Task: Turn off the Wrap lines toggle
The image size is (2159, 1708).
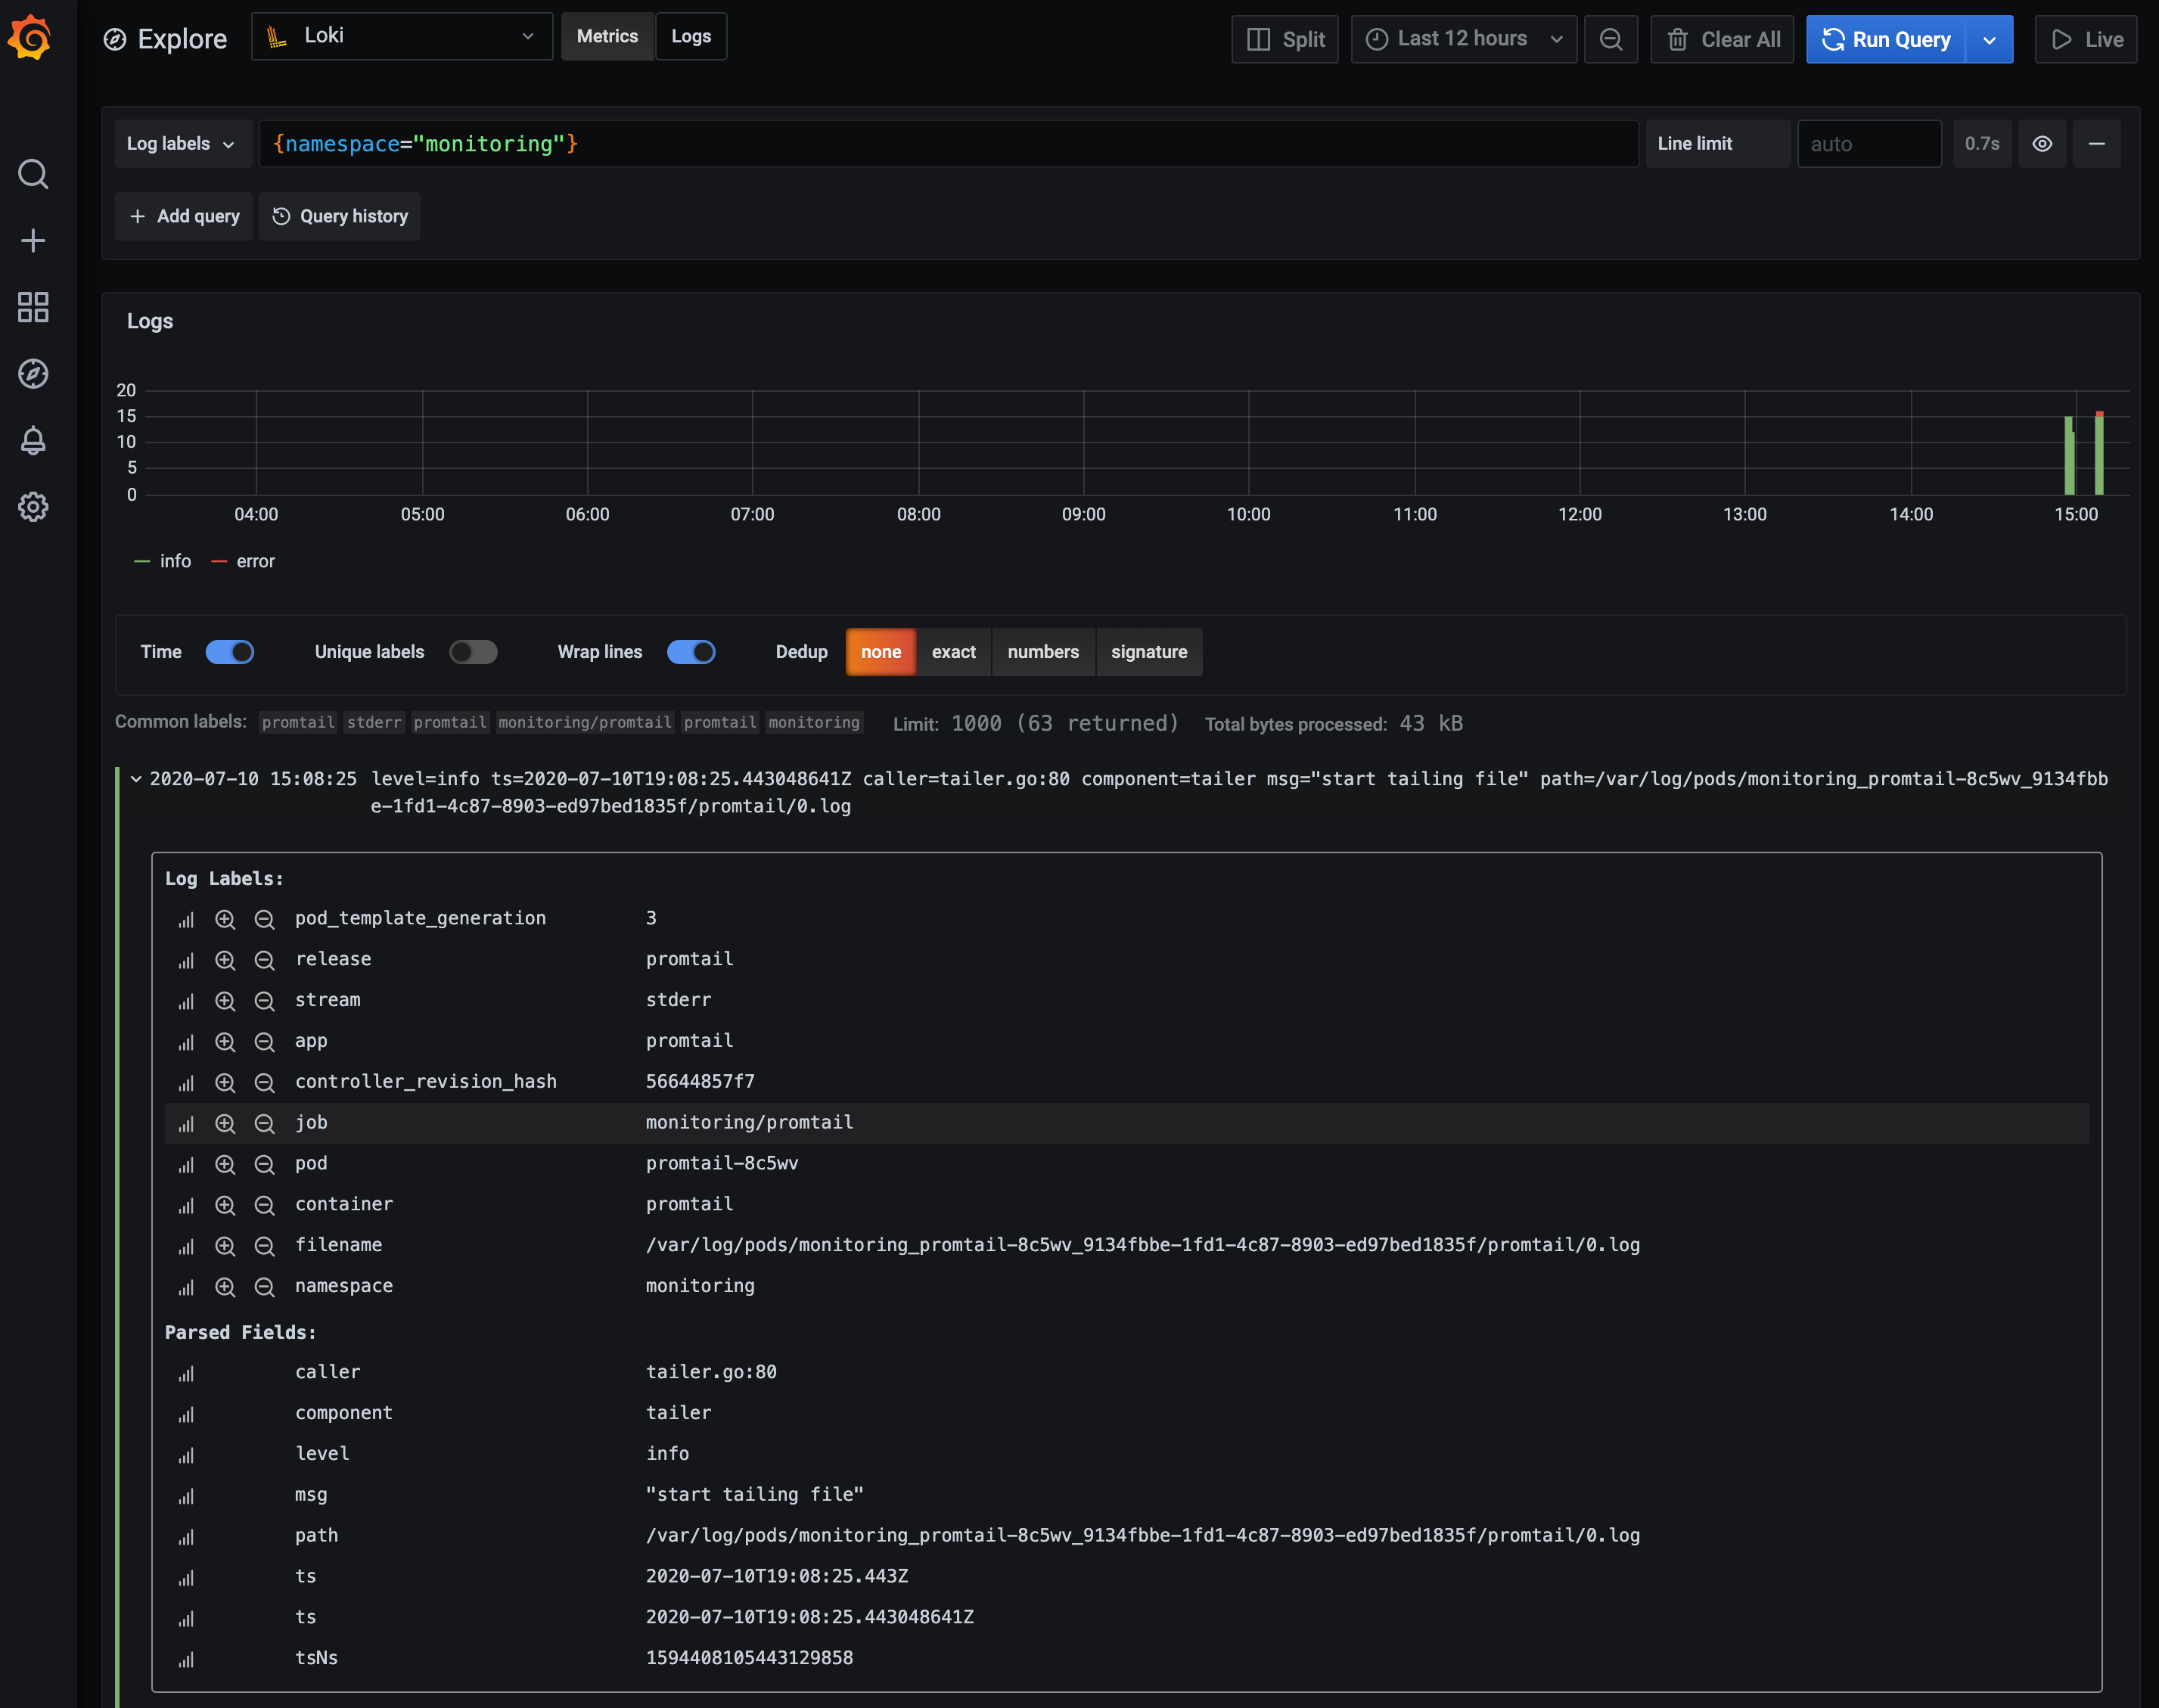Action: pos(692,651)
